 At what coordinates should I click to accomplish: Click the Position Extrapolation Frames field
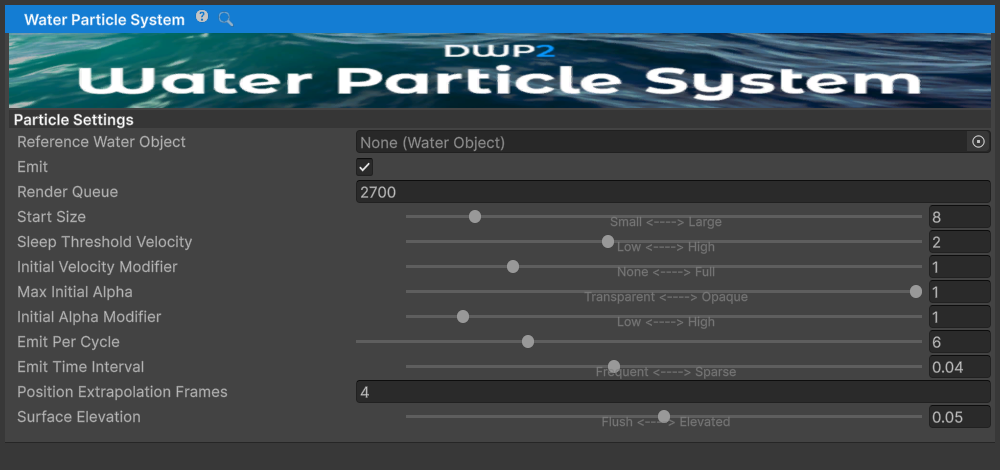pyautogui.click(x=673, y=392)
